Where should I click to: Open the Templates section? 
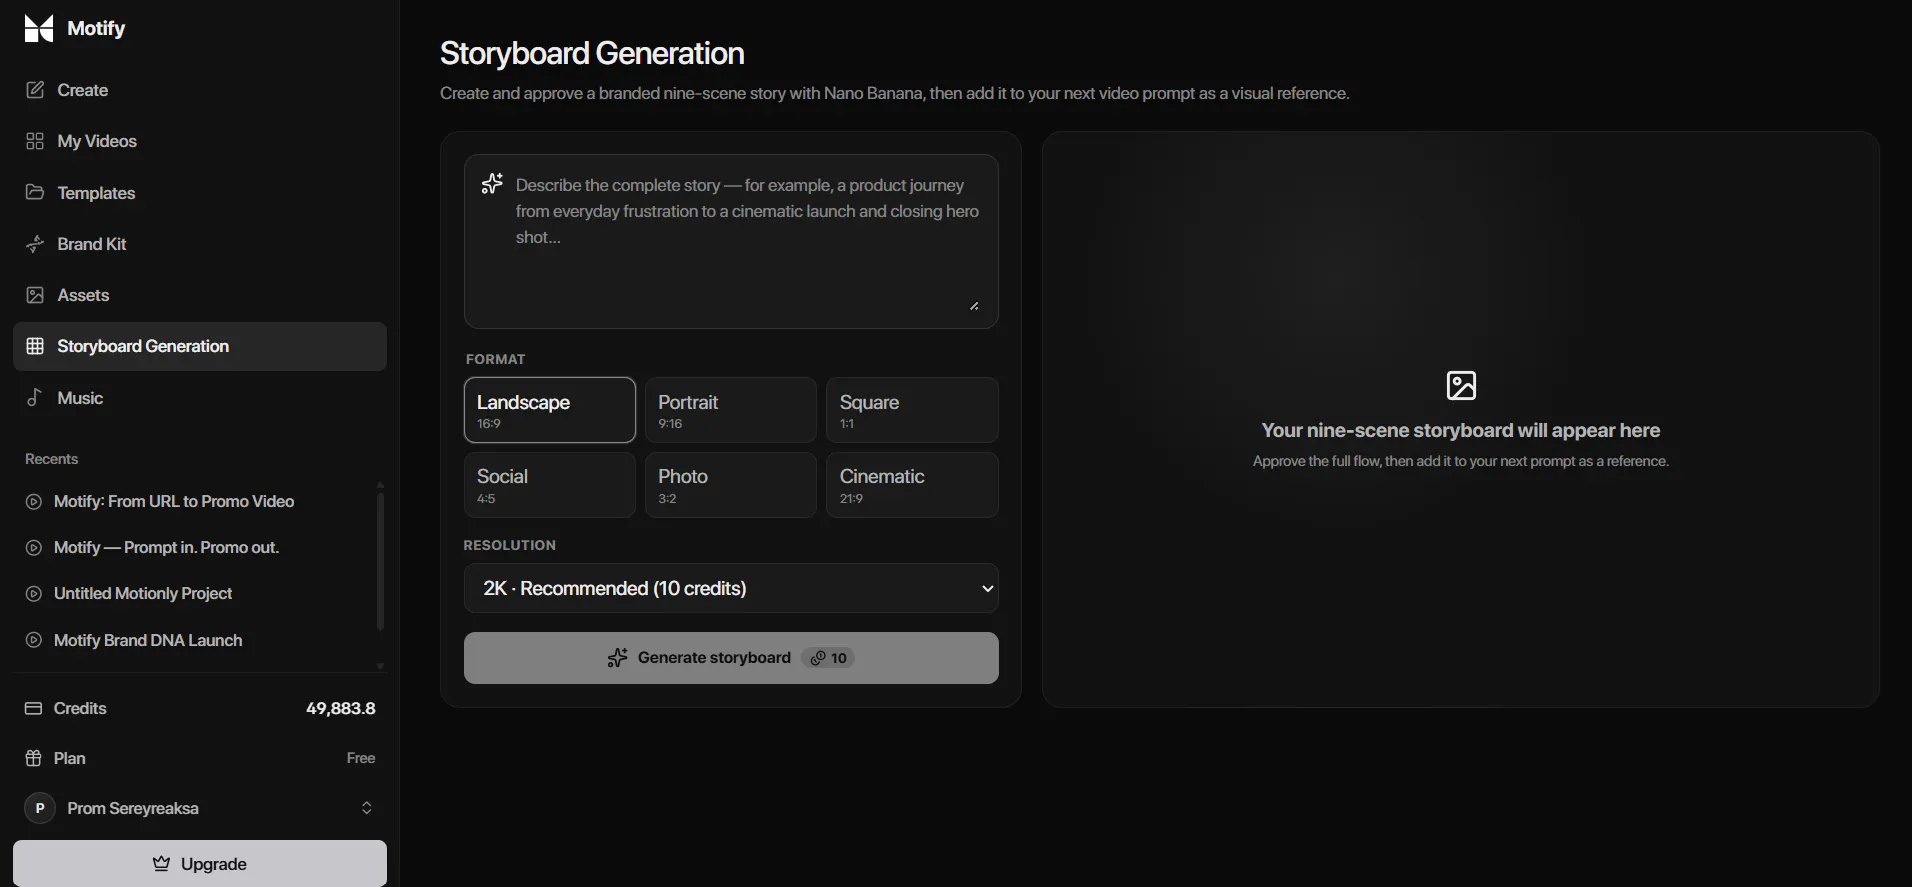pos(200,192)
